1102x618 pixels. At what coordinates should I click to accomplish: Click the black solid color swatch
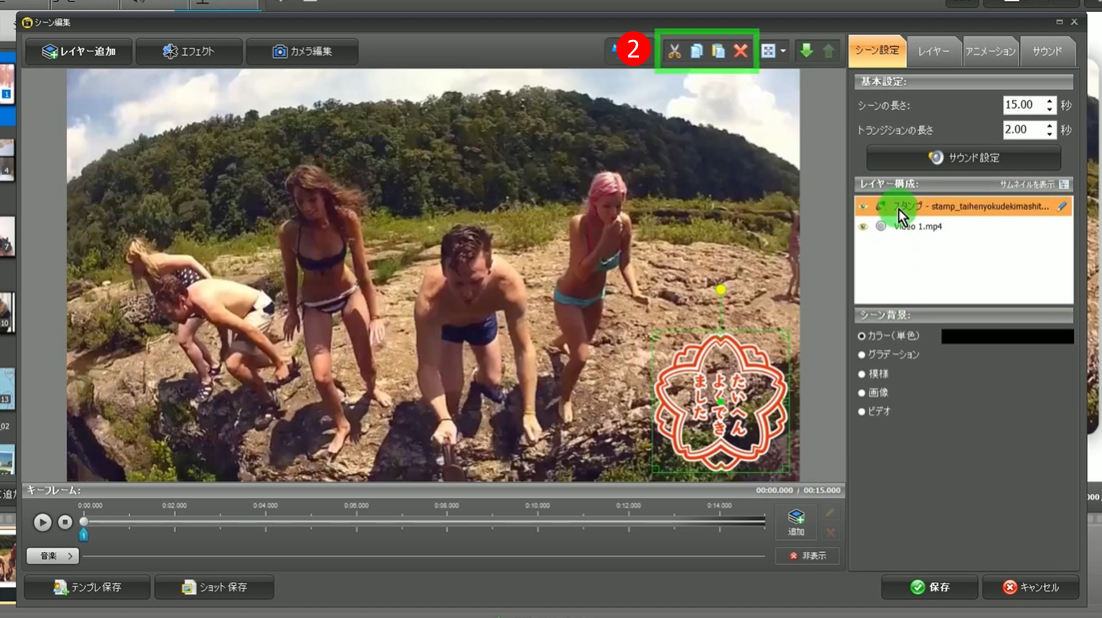(x=1007, y=337)
